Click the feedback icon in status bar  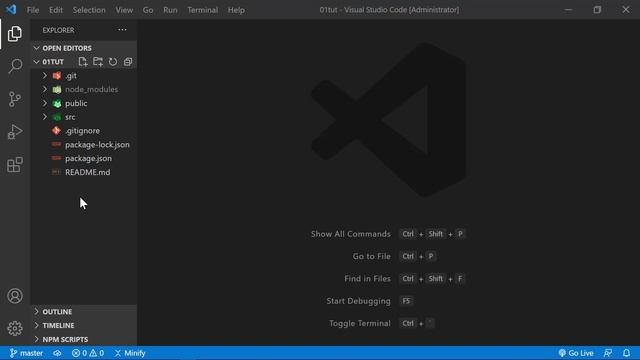[x=608, y=353]
